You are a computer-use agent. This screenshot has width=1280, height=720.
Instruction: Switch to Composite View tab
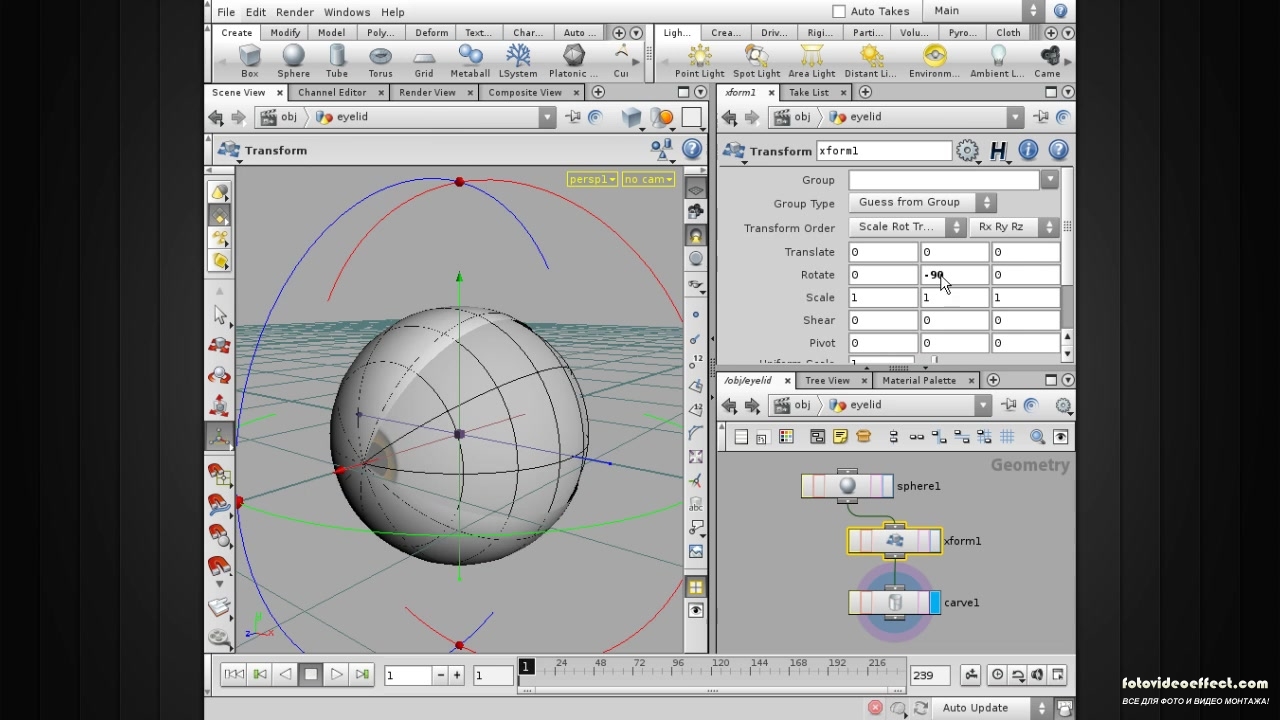click(x=525, y=92)
